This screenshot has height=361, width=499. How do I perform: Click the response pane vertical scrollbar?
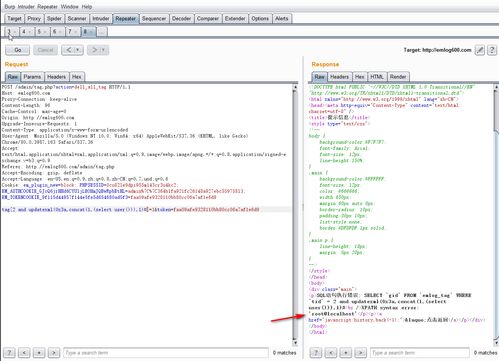tap(496, 215)
